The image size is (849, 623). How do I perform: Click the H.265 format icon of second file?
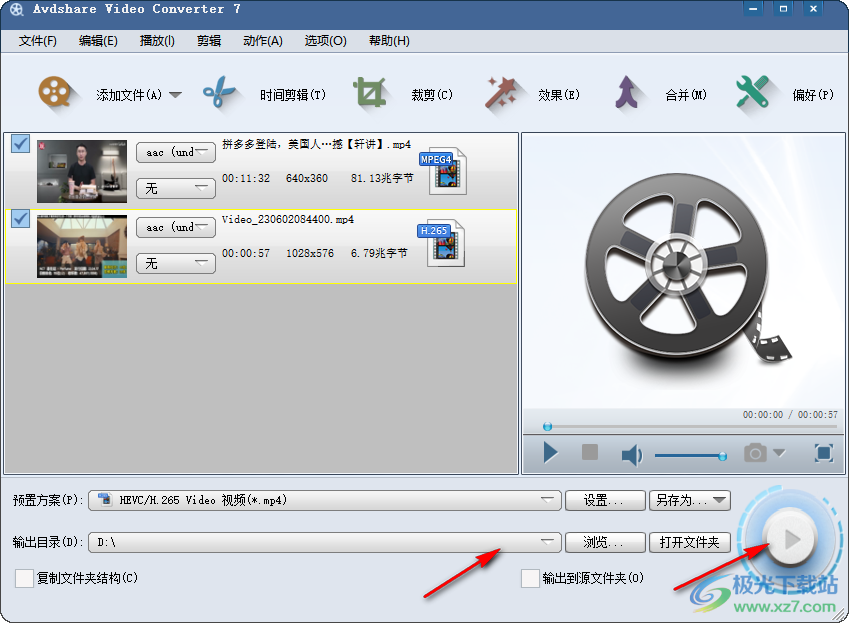(441, 243)
